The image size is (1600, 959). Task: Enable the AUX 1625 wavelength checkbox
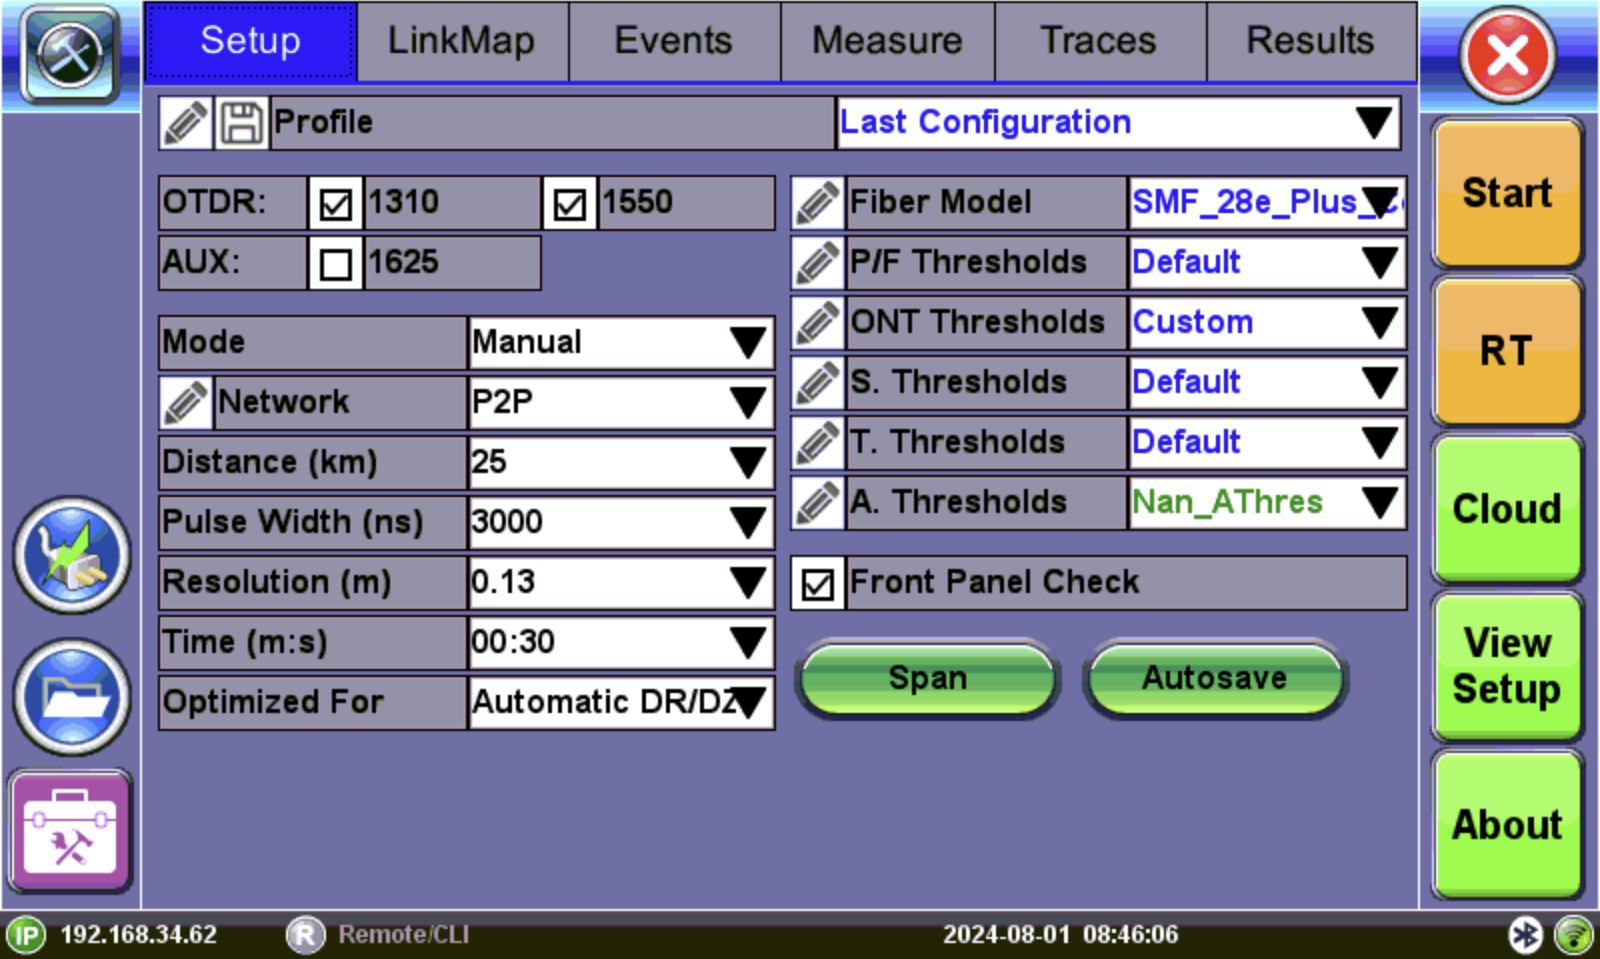click(335, 264)
